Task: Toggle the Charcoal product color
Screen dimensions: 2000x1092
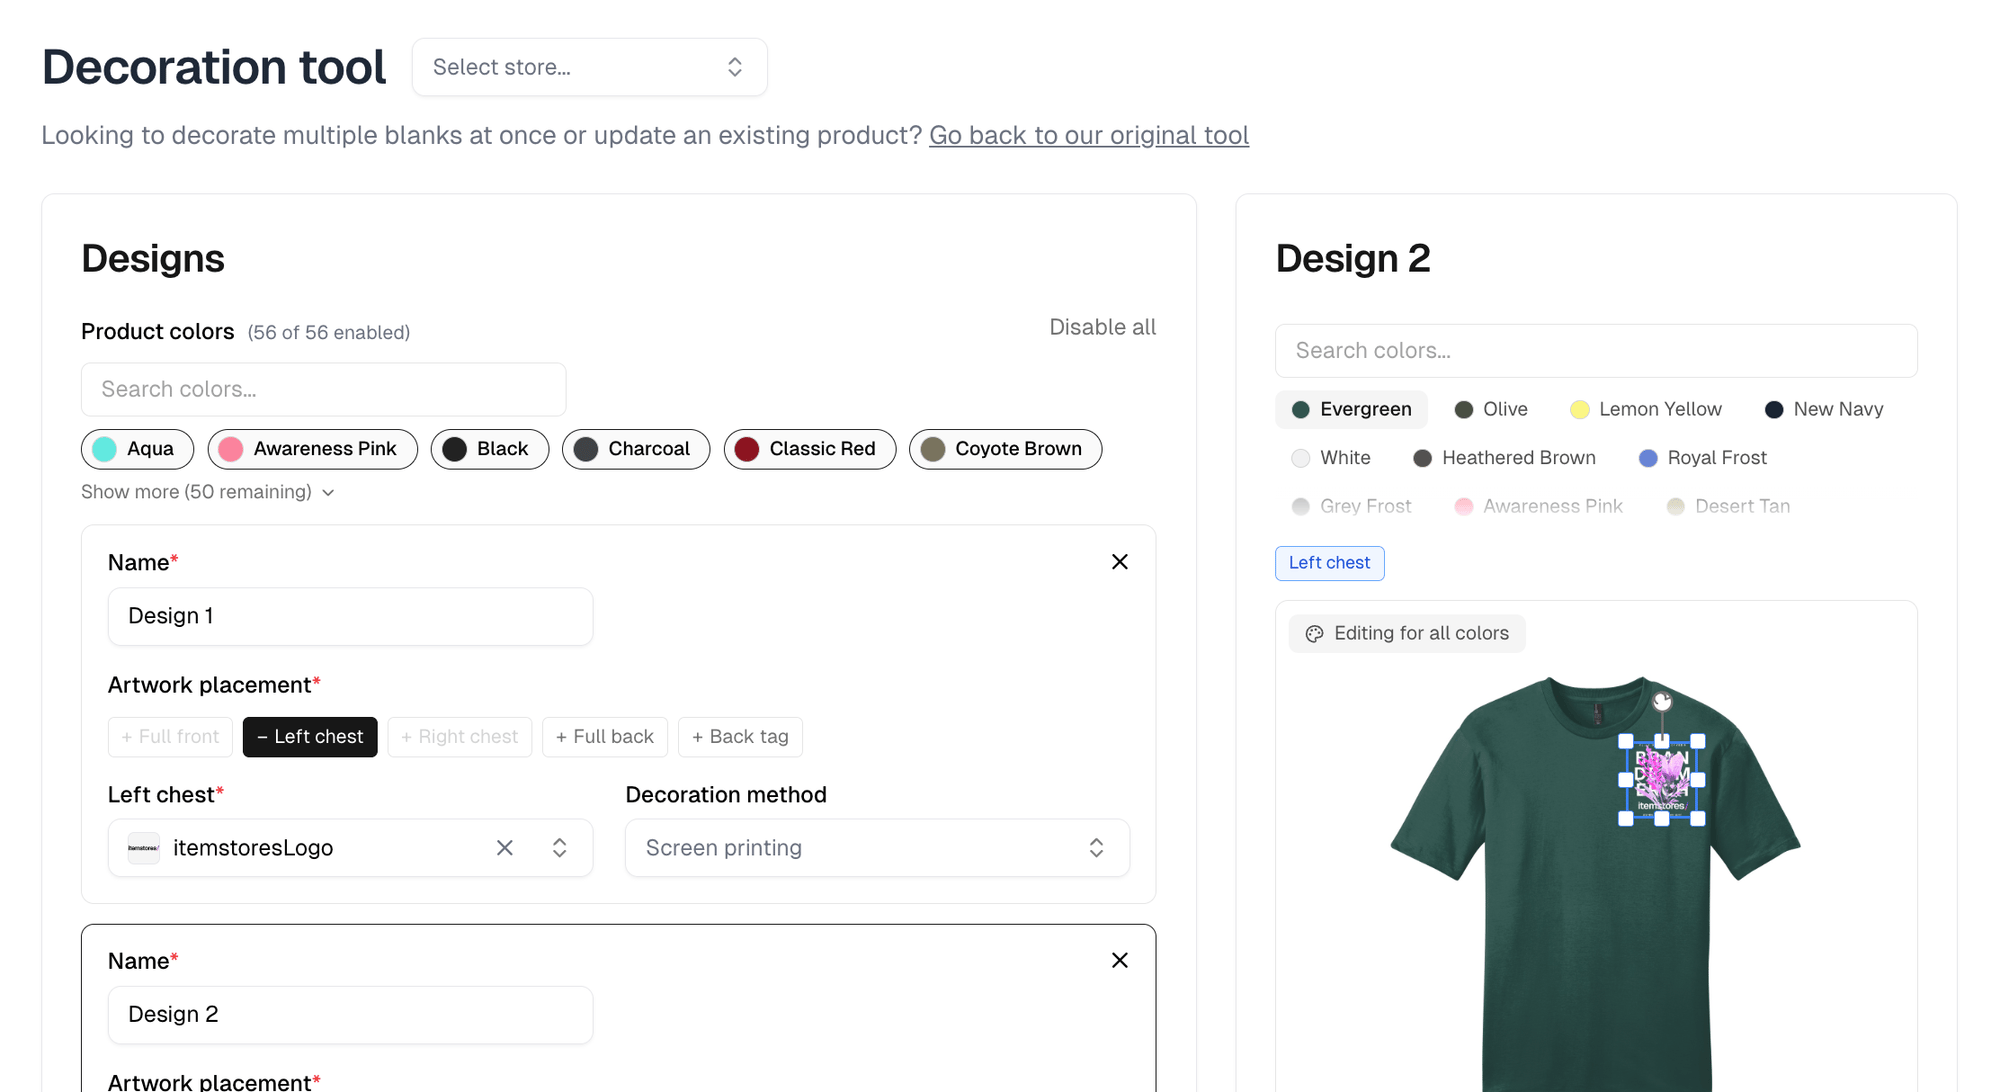Action: 636,449
